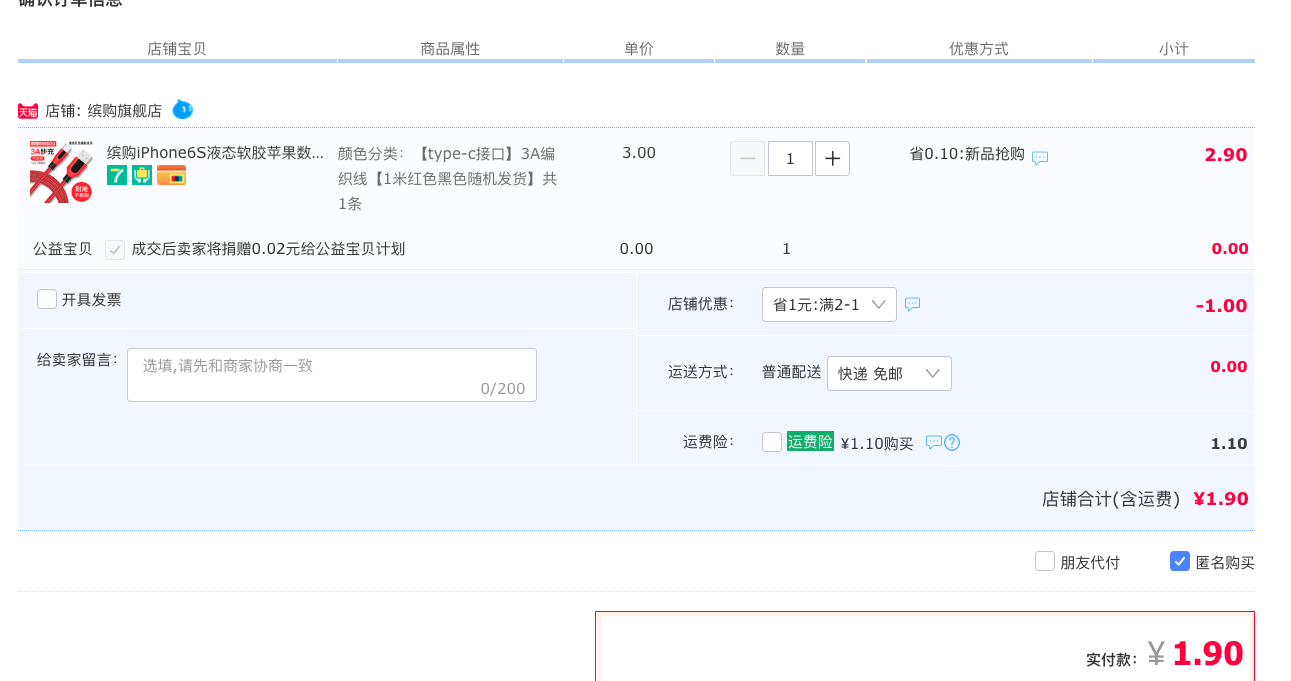1291x681 pixels.
Task: Increase quantity with the plus button
Action: 832,158
